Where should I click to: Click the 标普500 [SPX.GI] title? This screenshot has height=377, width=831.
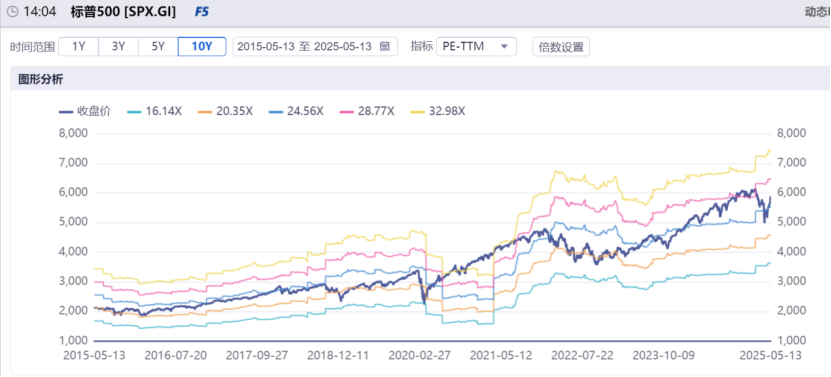[123, 12]
